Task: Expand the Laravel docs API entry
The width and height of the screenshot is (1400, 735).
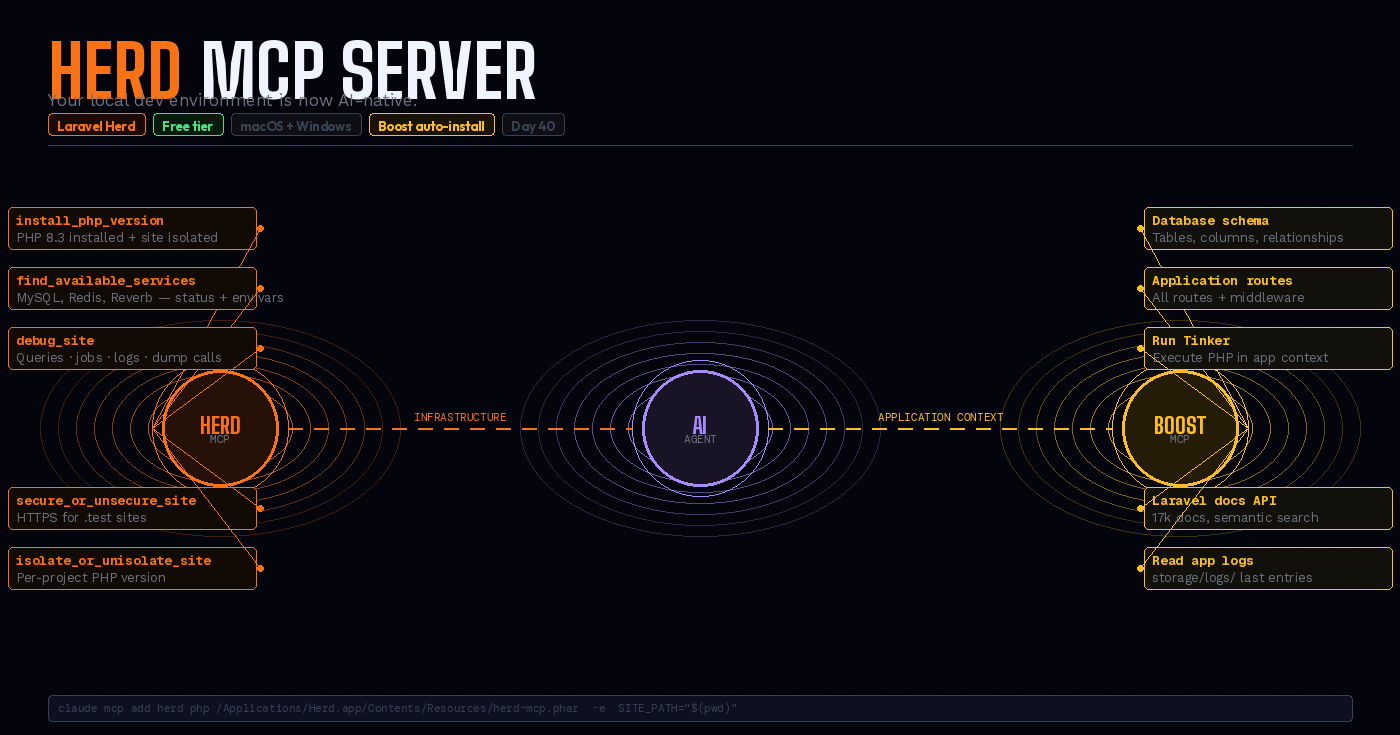Action: (x=1268, y=508)
